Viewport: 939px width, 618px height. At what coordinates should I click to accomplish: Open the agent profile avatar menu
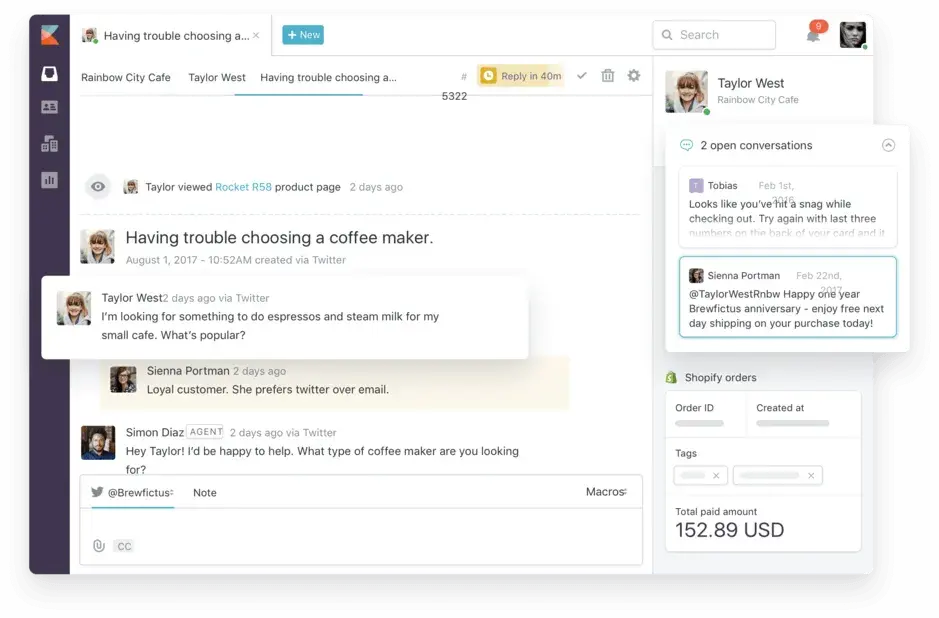point(852,35)
